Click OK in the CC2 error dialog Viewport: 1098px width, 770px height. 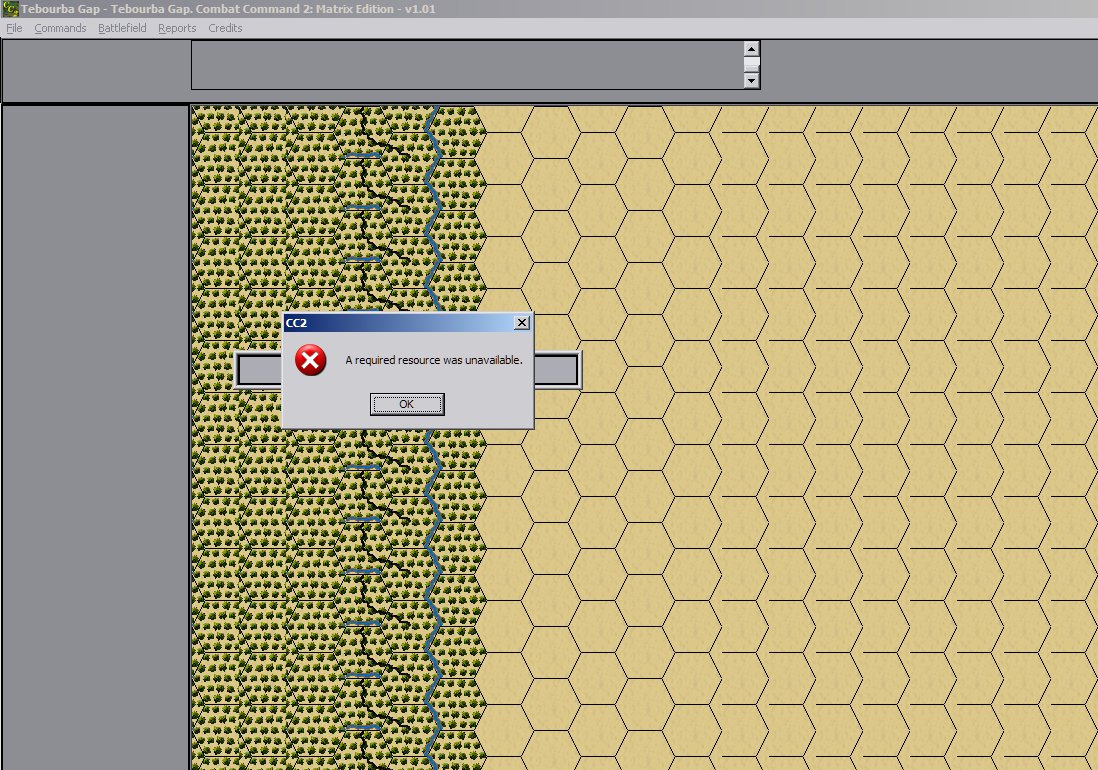point(407,404)
